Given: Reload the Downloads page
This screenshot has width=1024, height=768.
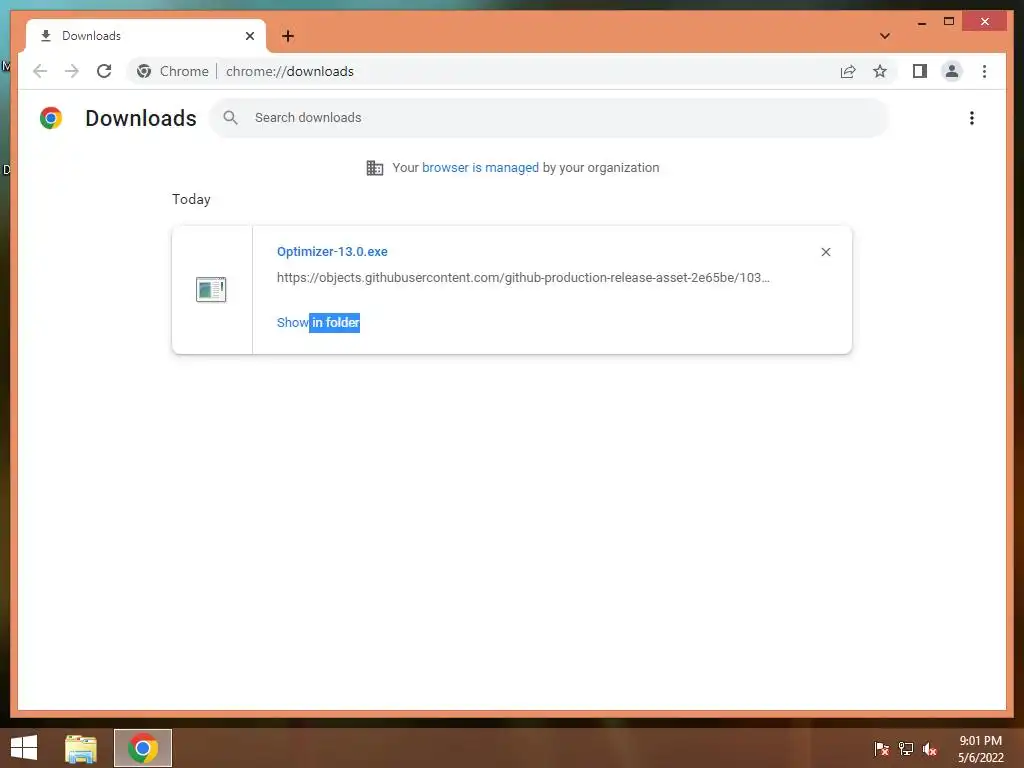Looking at the screenshot, I should (104, 71).
